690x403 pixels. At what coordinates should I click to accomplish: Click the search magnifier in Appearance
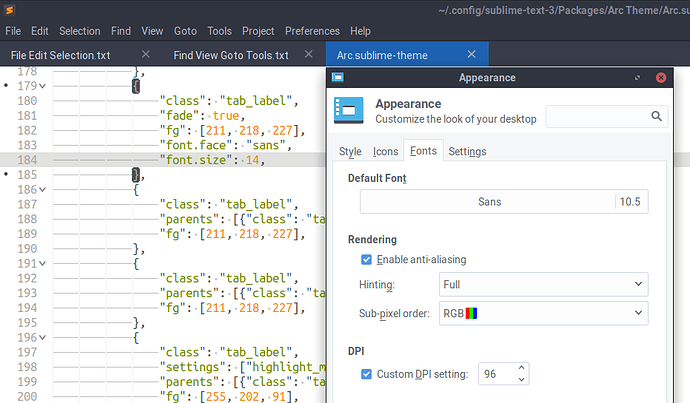pyautogui.click(x=656, y=116)
